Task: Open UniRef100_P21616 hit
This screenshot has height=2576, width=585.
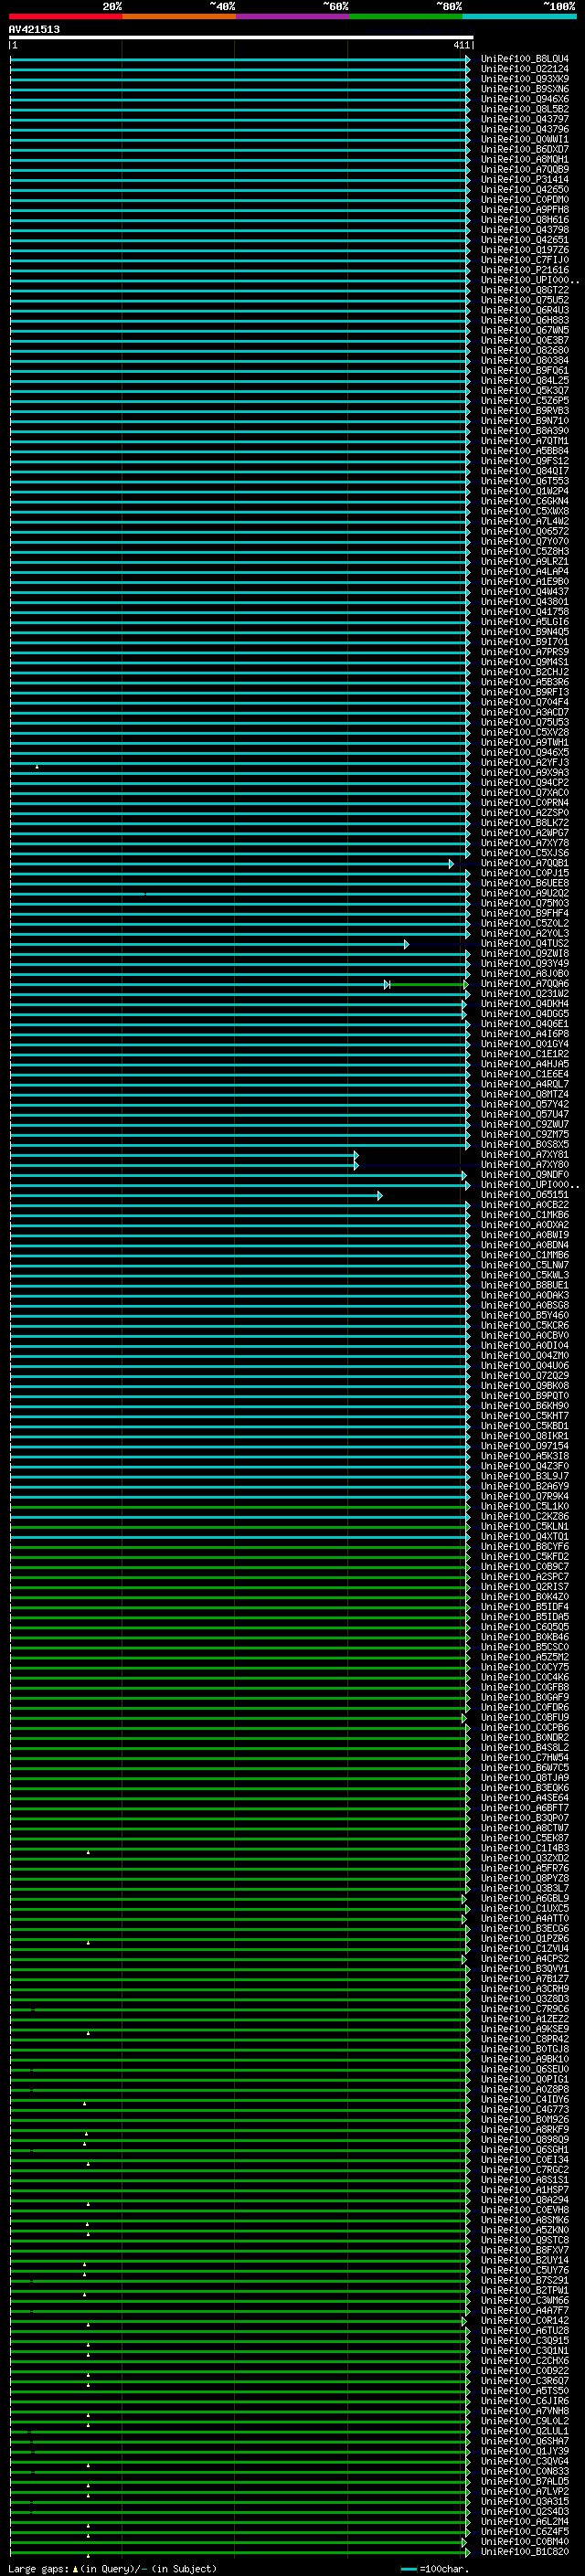Action: (x=524, y=269)
